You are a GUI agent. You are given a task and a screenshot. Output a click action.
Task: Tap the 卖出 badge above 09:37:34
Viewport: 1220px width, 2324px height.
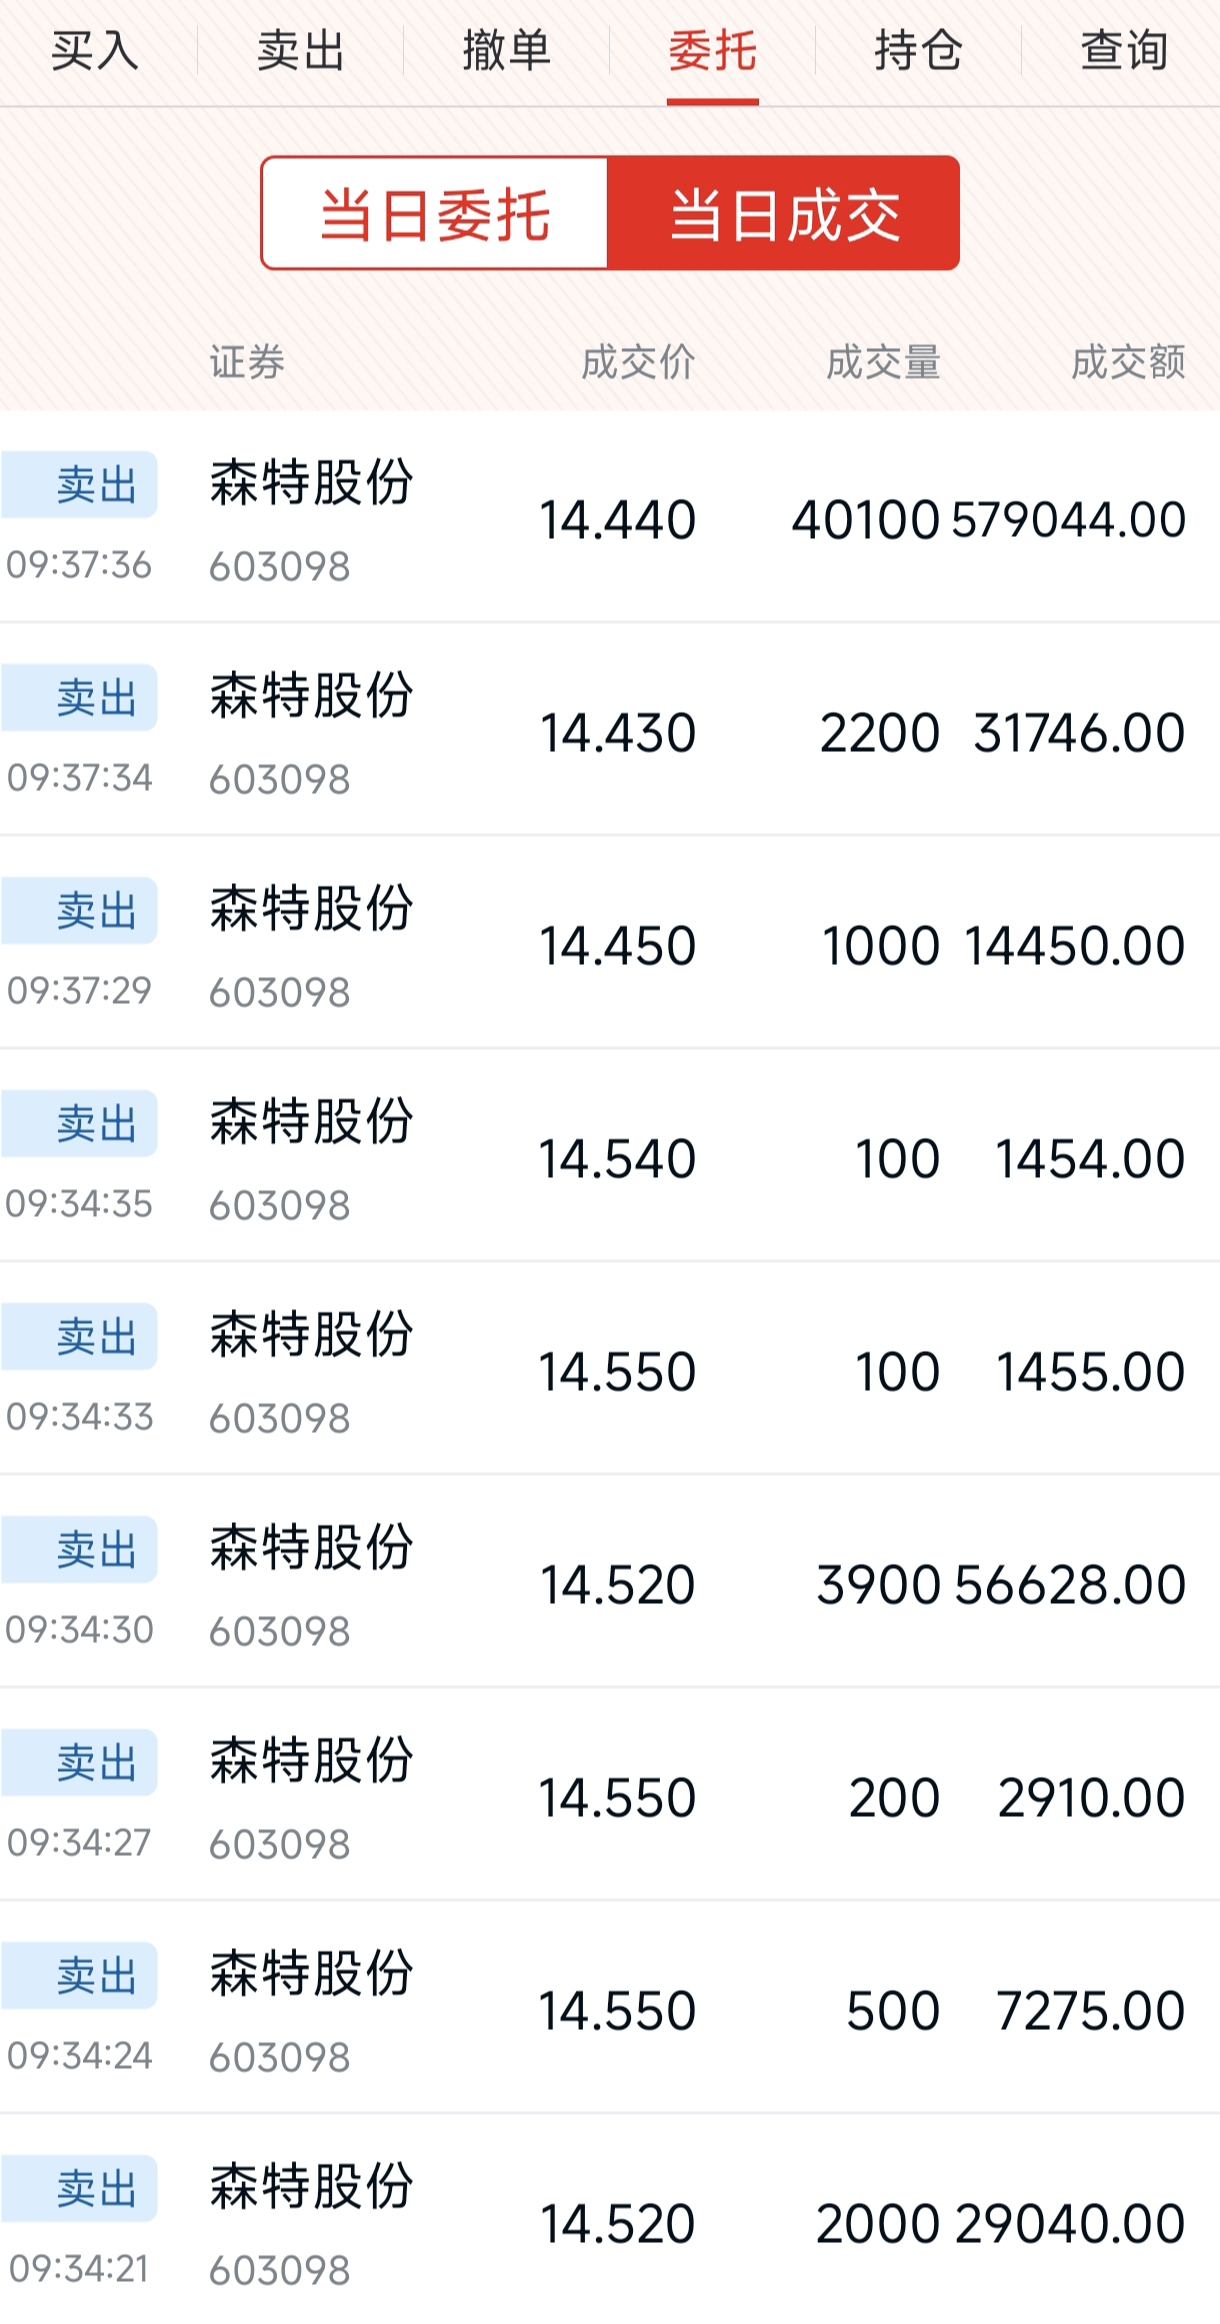coord(80,697)
